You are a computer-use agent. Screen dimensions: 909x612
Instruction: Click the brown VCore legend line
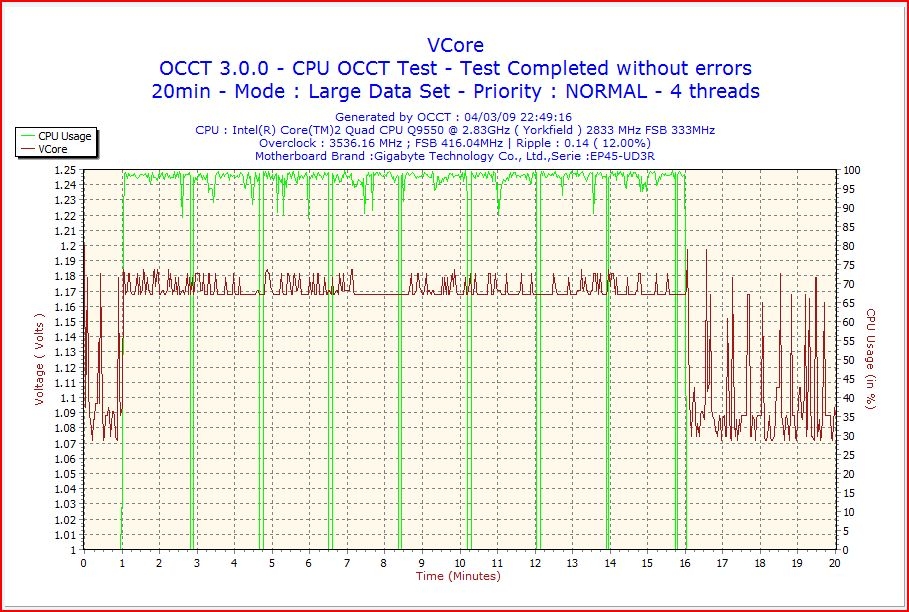click(x=28, y=149)
